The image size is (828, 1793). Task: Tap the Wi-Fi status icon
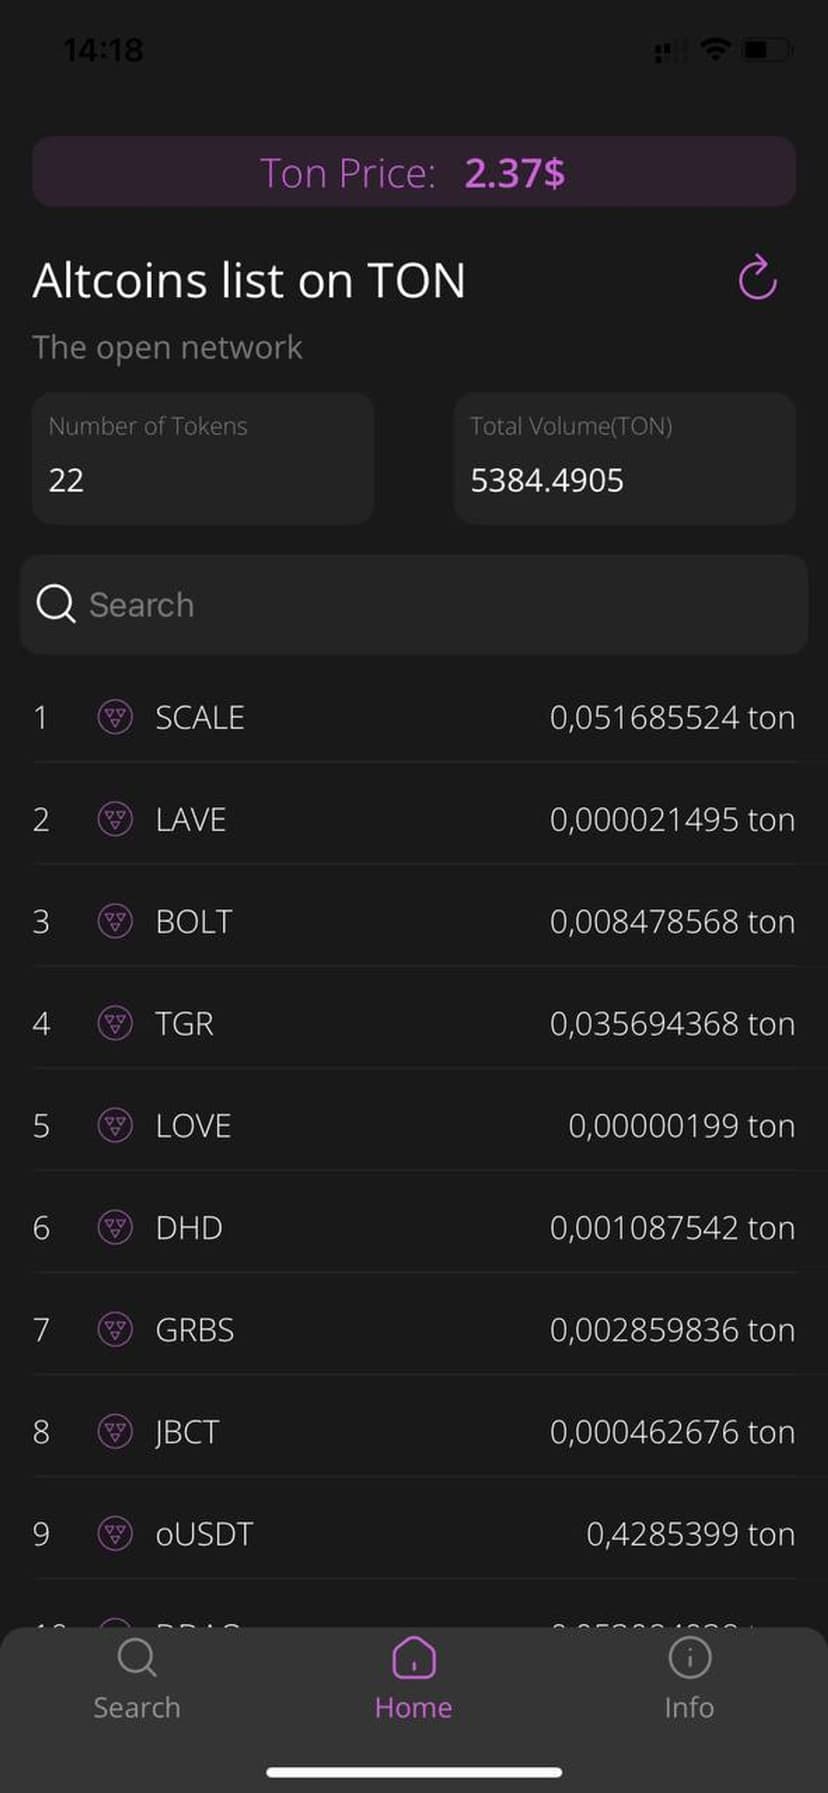(x=714, y=48)
